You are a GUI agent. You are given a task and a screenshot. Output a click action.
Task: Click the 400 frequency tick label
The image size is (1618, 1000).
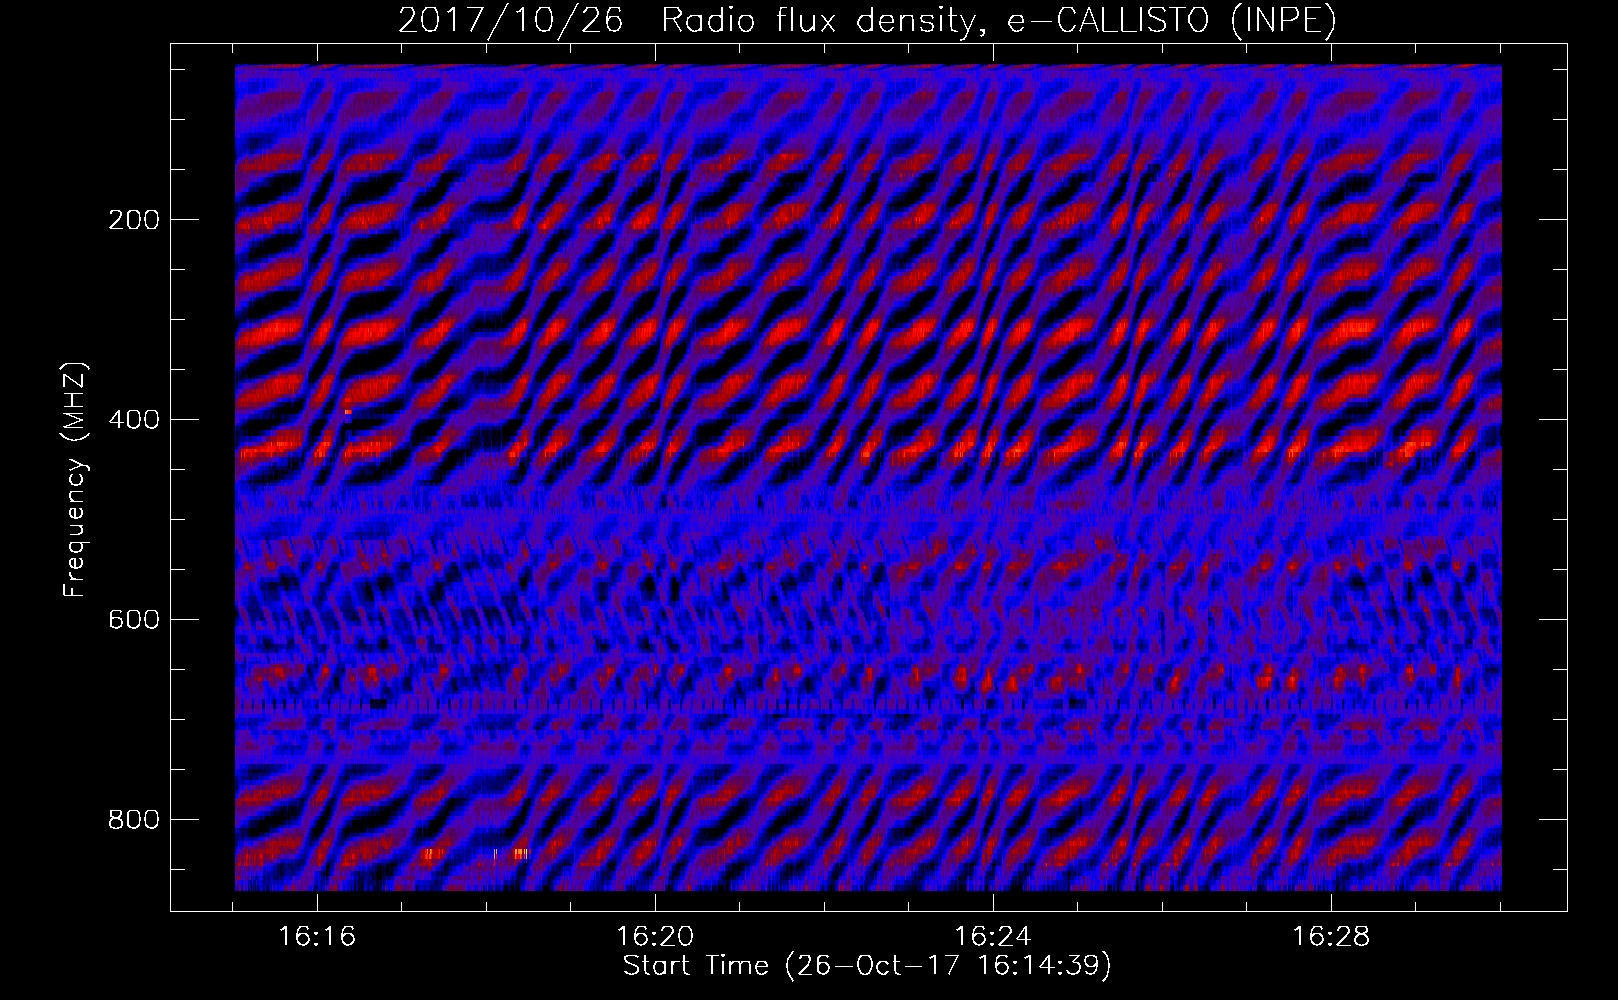133,420
